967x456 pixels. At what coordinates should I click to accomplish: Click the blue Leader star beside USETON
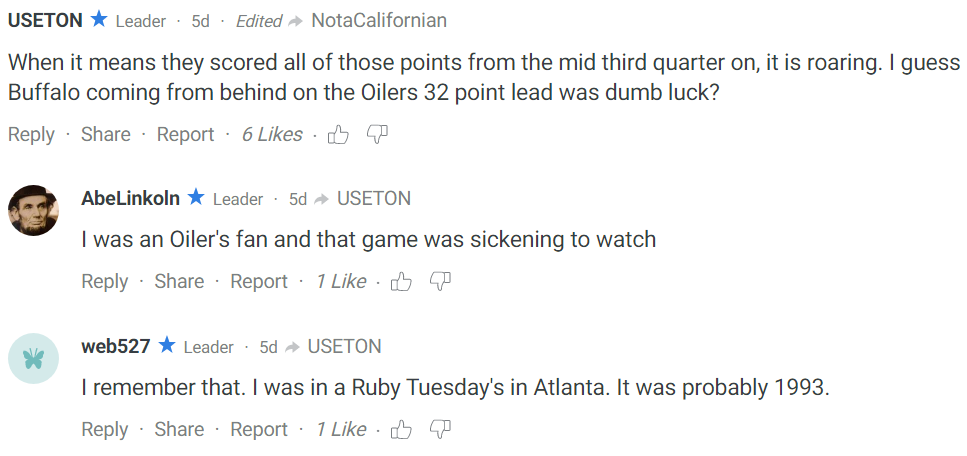pos(99,20)
